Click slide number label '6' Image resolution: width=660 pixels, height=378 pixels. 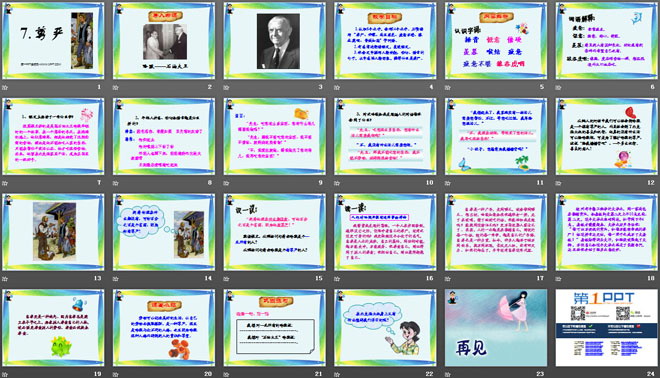tap(652, 87)
